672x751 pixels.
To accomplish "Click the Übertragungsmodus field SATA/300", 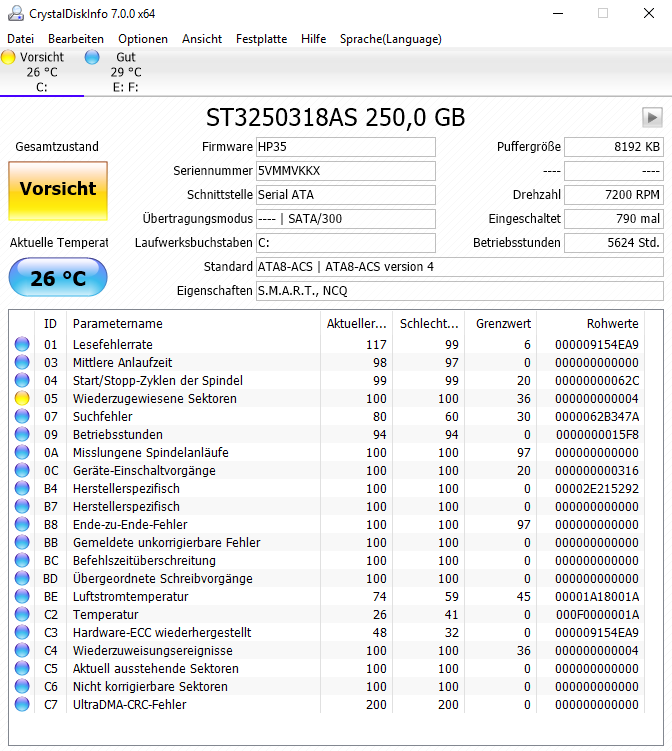I will pyautogui.click(x=345, y=218).
